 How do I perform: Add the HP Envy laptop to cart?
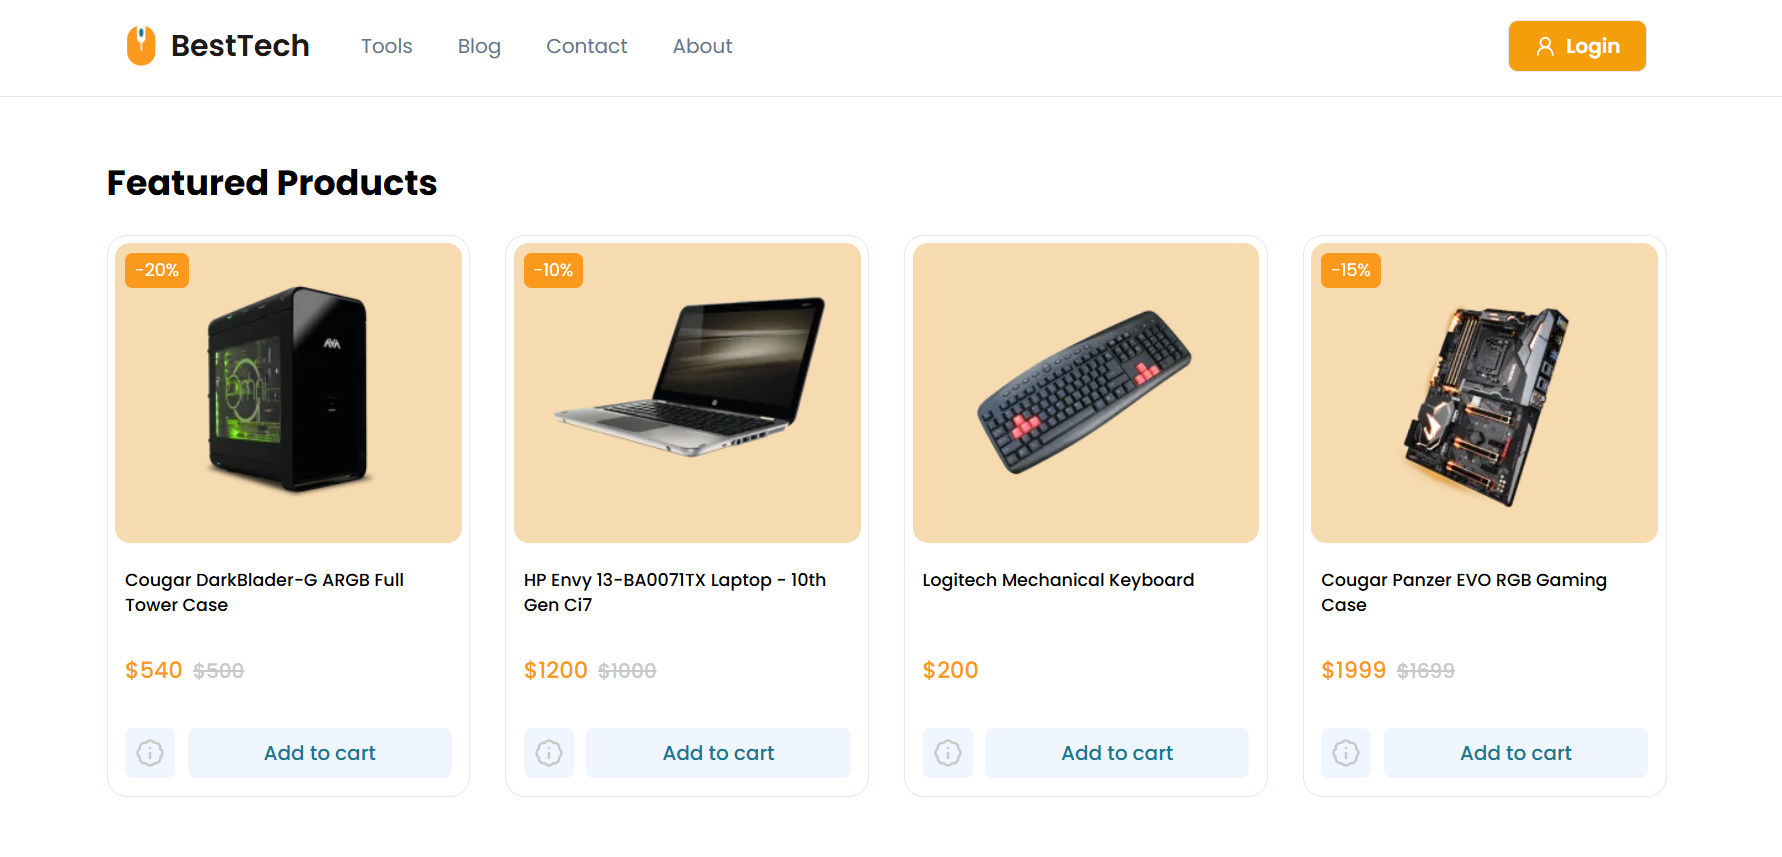[x=718, y=753]
